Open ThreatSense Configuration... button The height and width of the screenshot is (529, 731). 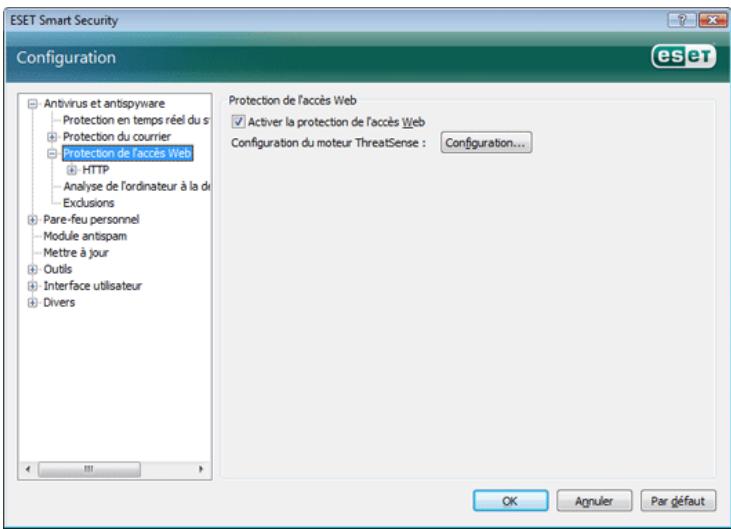[x=486, y=143]
